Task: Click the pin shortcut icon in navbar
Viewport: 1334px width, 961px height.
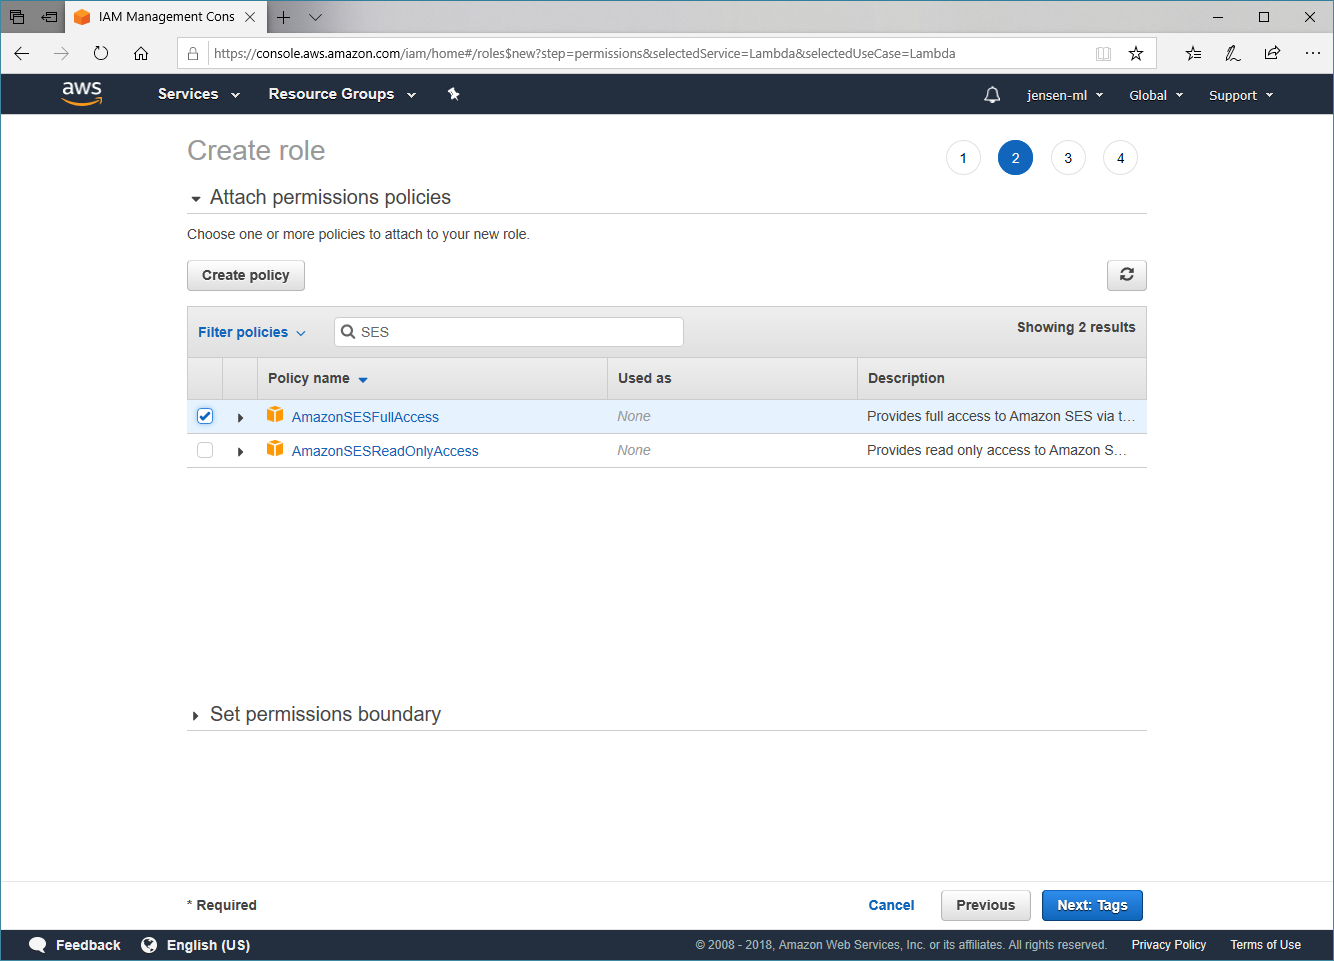Action: [453, 94]
